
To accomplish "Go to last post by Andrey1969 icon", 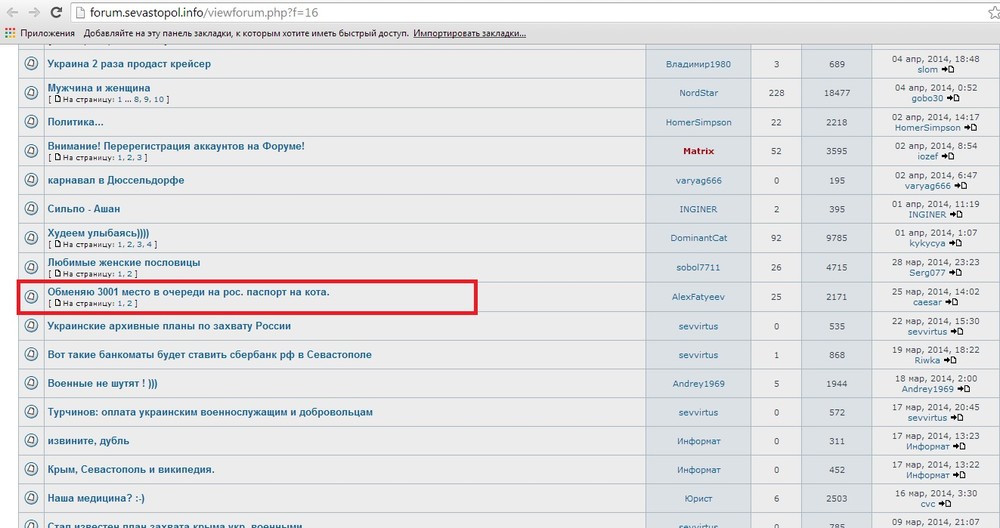I will point(963,389).
